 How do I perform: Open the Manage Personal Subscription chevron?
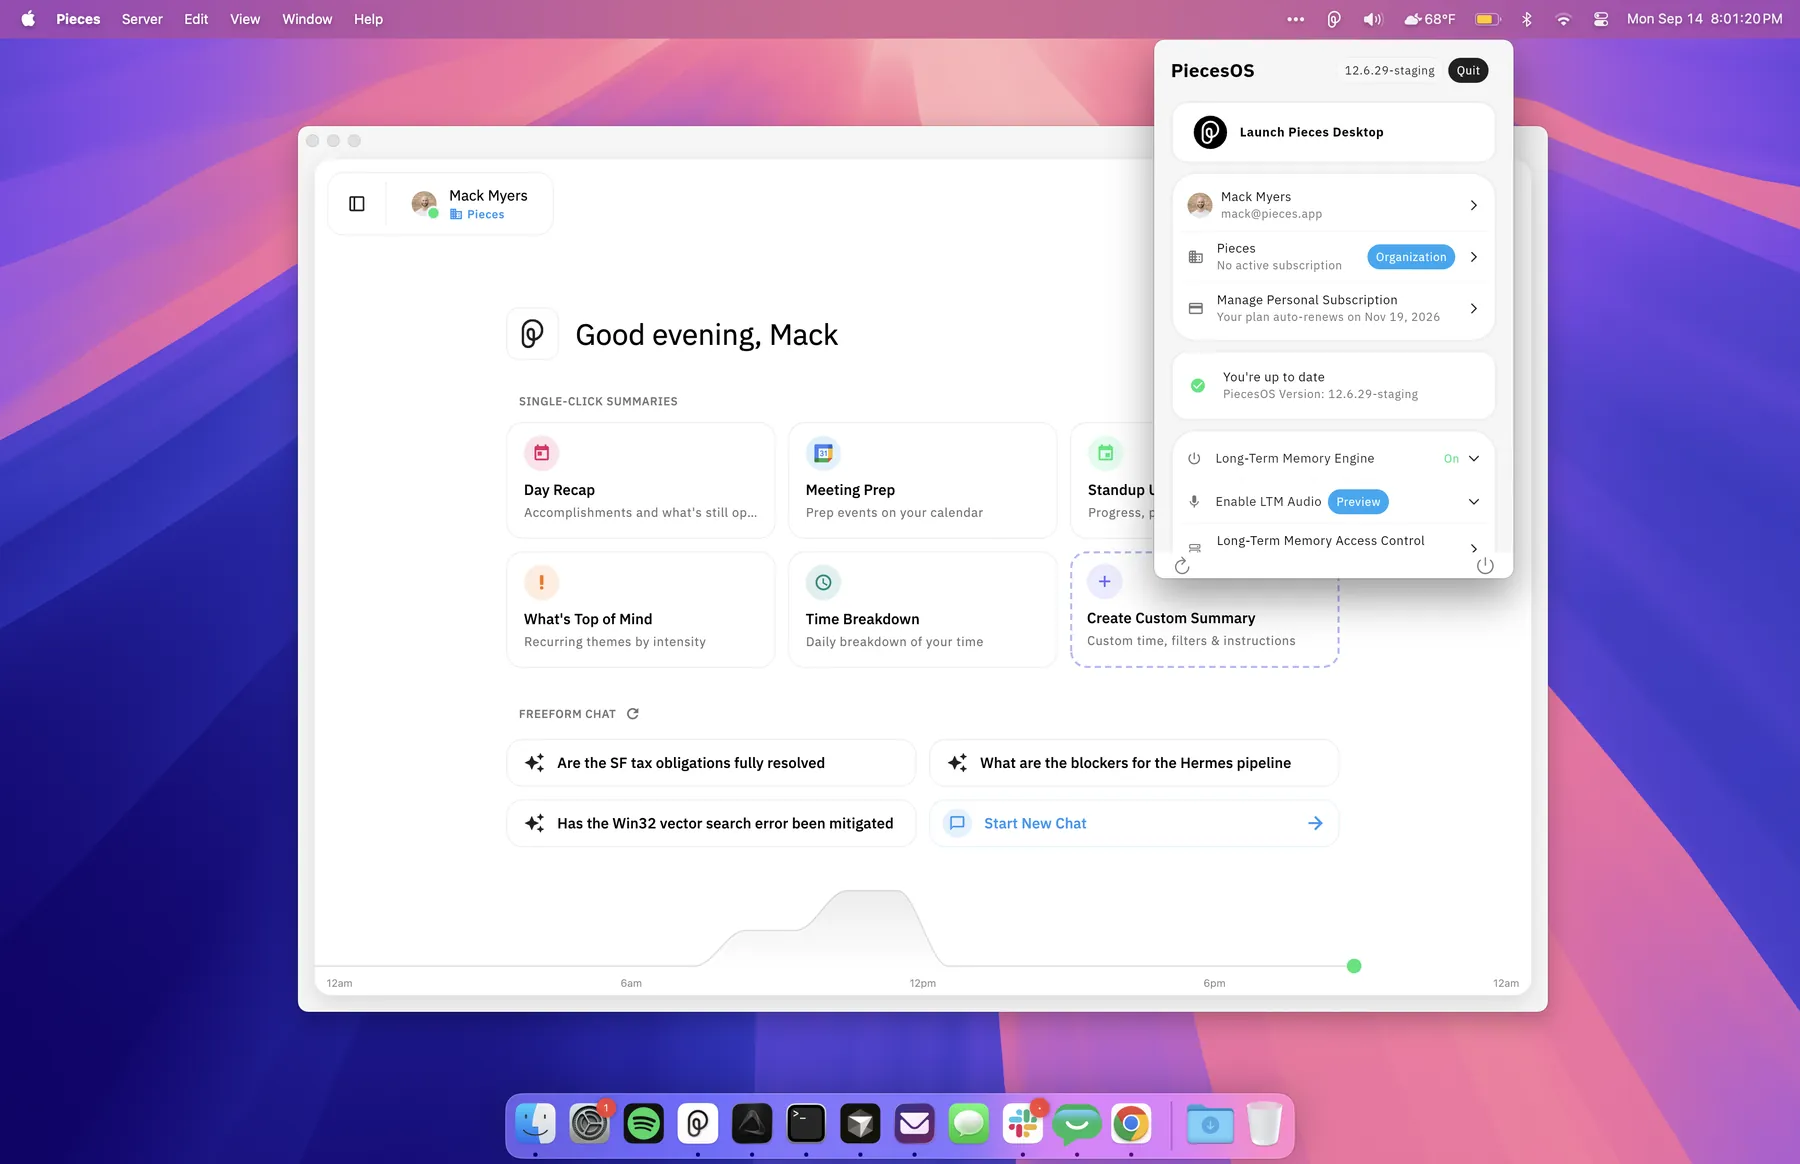[x=1474, y=308]
